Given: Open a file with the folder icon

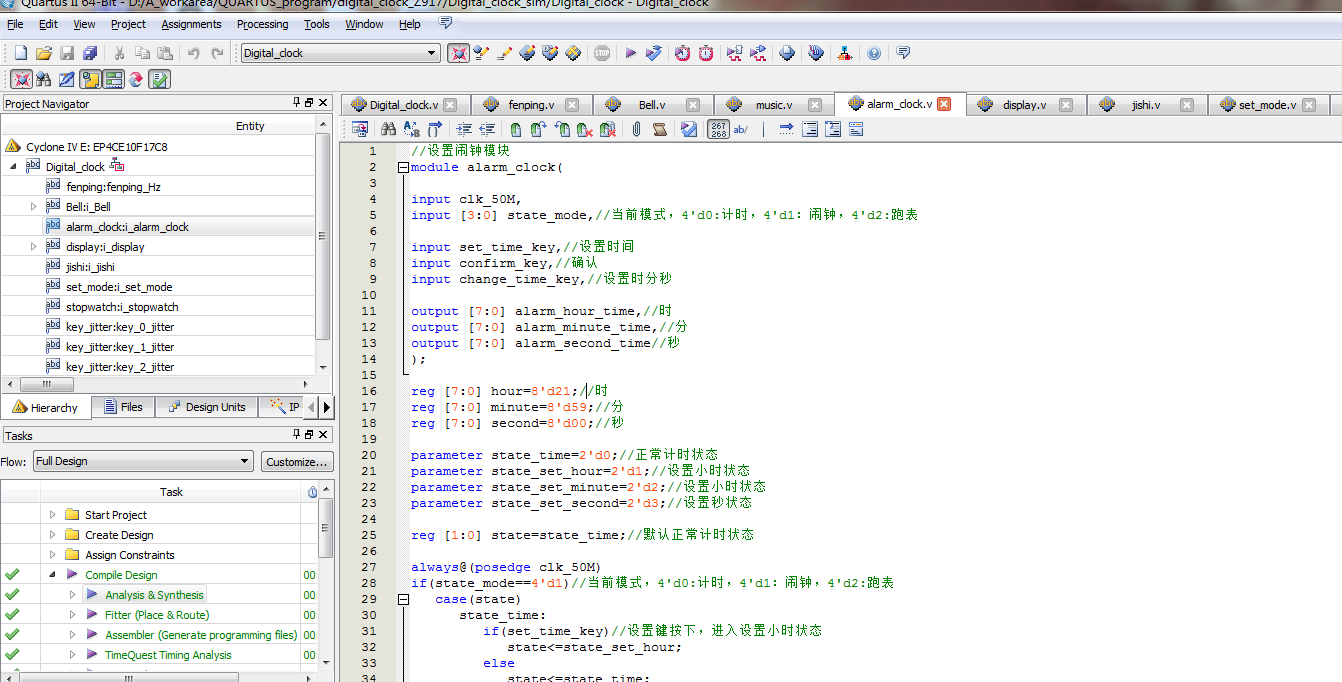Looking at the screenshot, I should click(44, 53).
